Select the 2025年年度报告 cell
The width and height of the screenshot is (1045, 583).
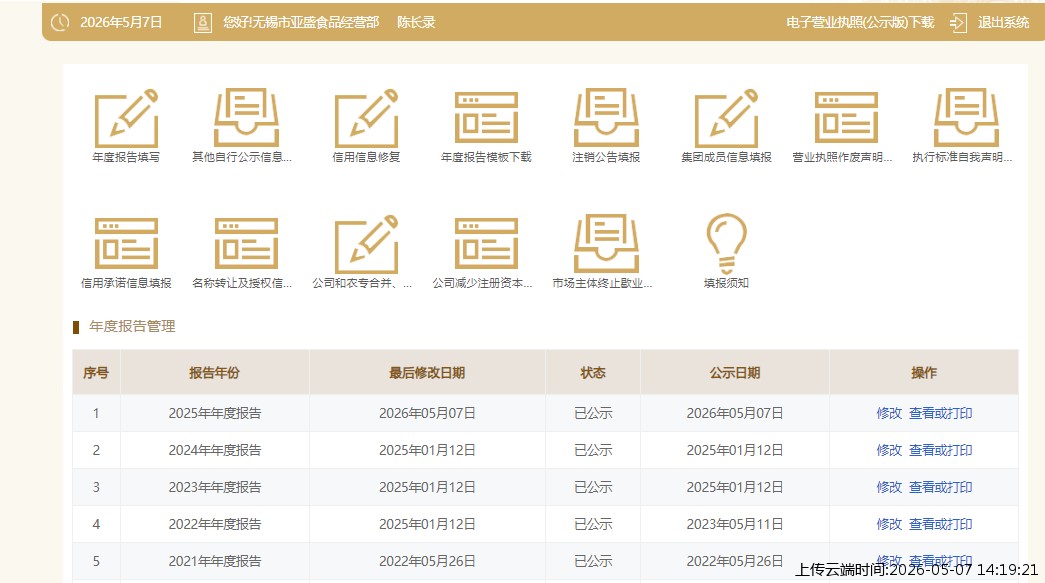coord(215,413)
